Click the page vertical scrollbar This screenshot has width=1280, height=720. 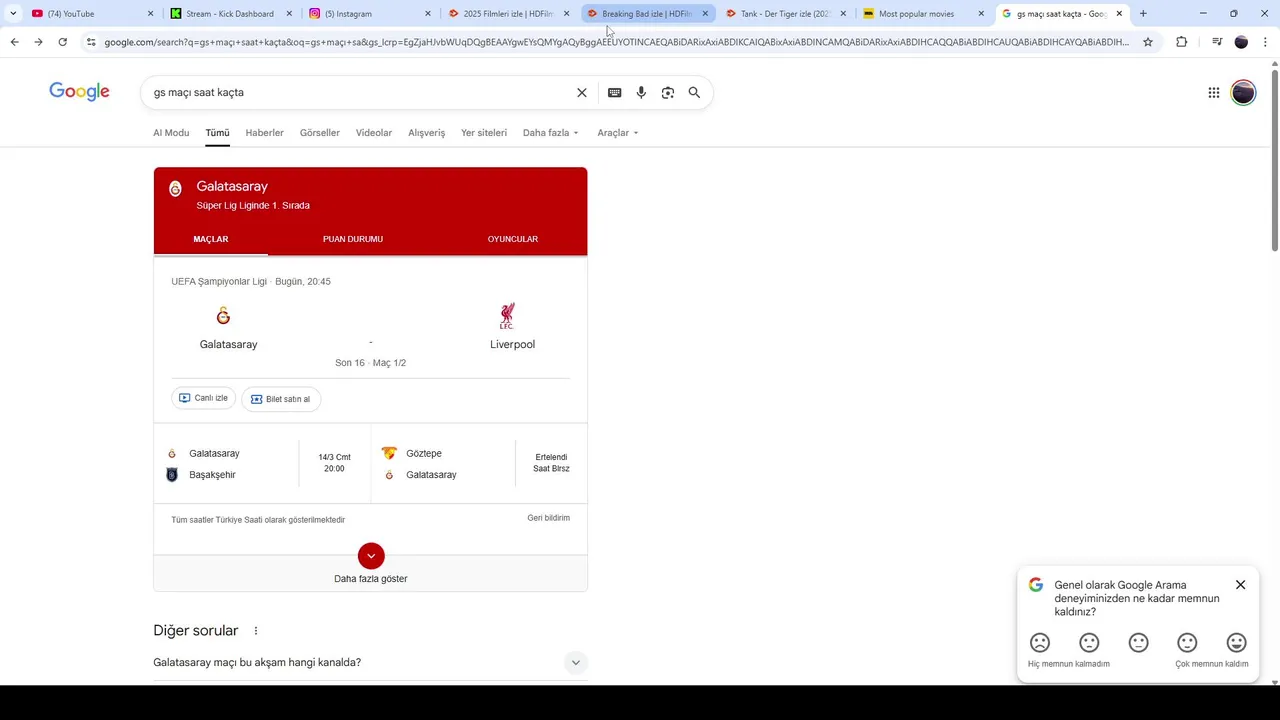click(x=1274, y=160)
